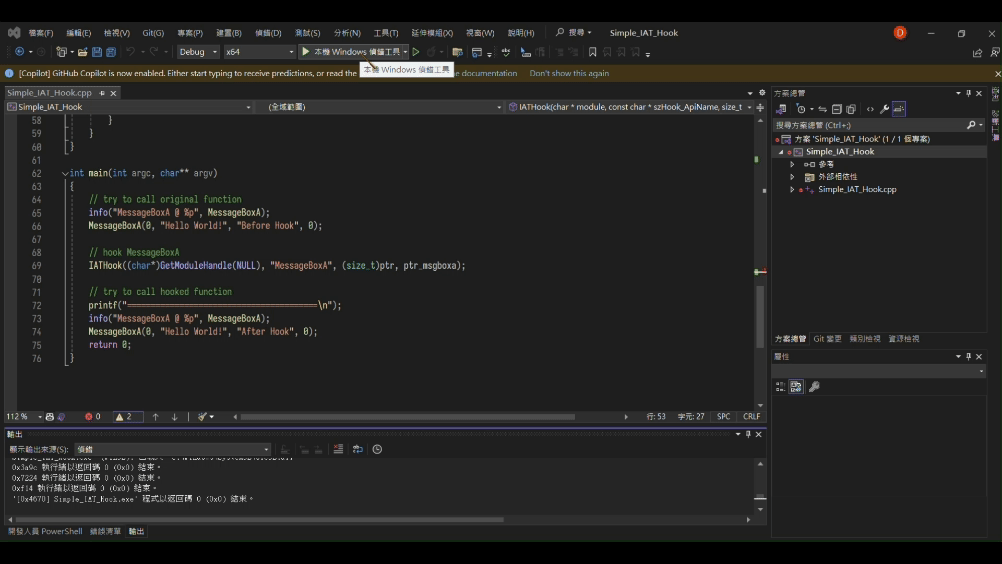Collapse the main function code block
This screenshot has height=564, width=1002.
point(65,173)
